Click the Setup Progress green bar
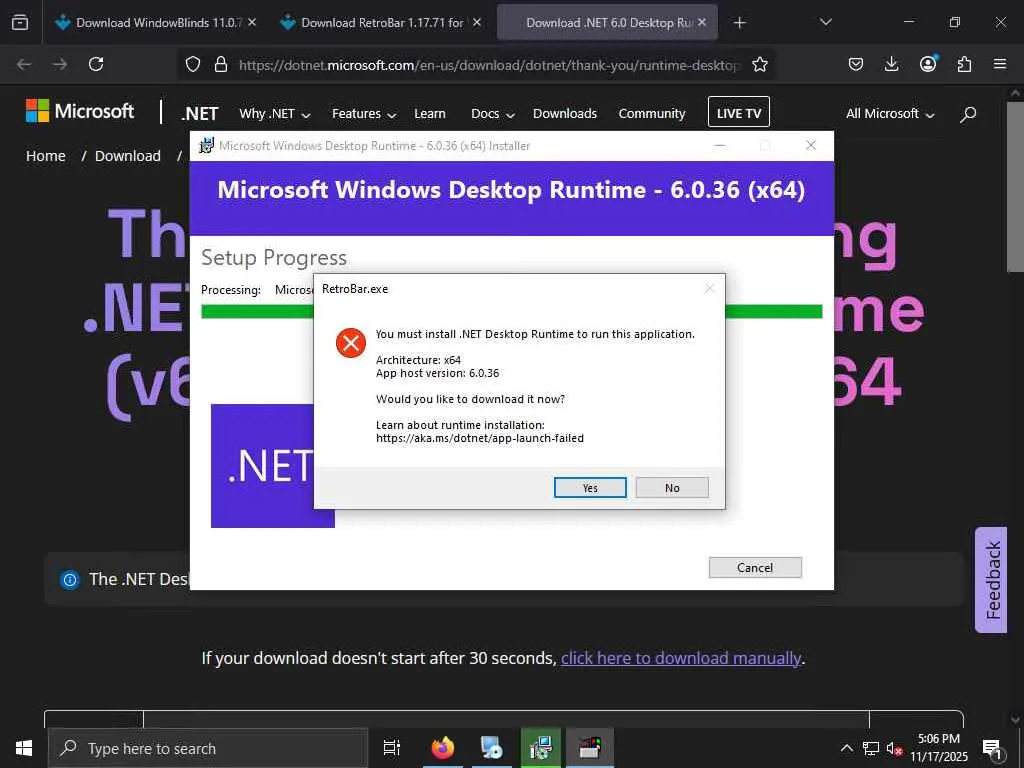This screenshot has width=1024, height=768. (x=511, y=312)
